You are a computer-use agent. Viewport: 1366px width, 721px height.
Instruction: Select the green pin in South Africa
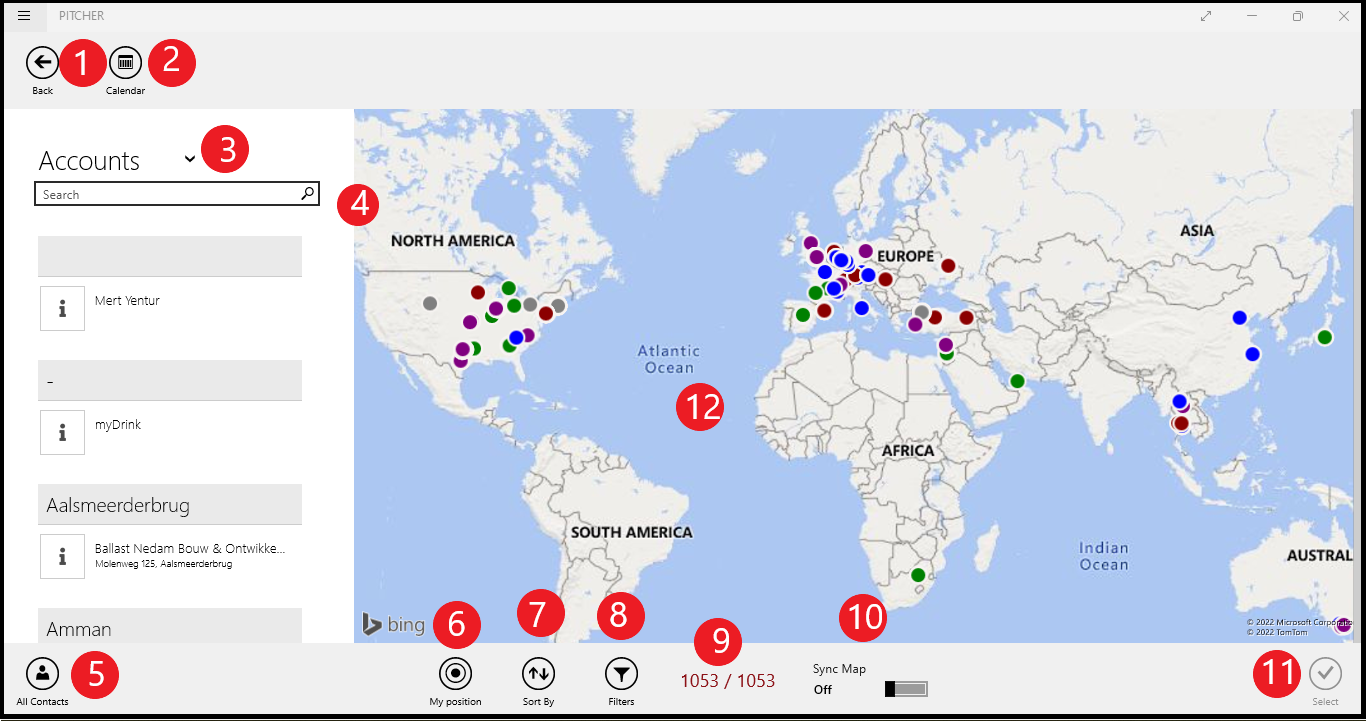pyautogui.click(x=916, y=575)
